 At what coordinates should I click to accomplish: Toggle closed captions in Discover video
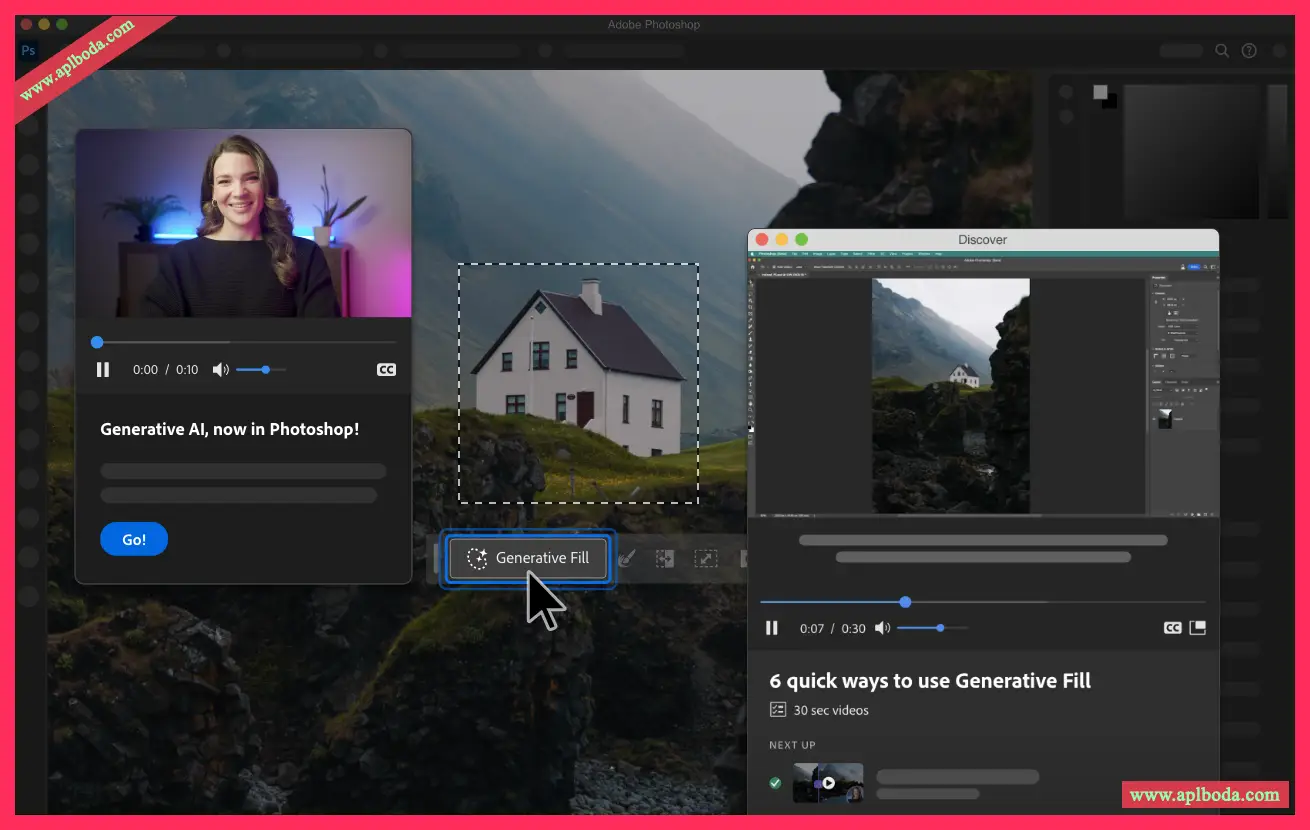[x=1172, y=628]
